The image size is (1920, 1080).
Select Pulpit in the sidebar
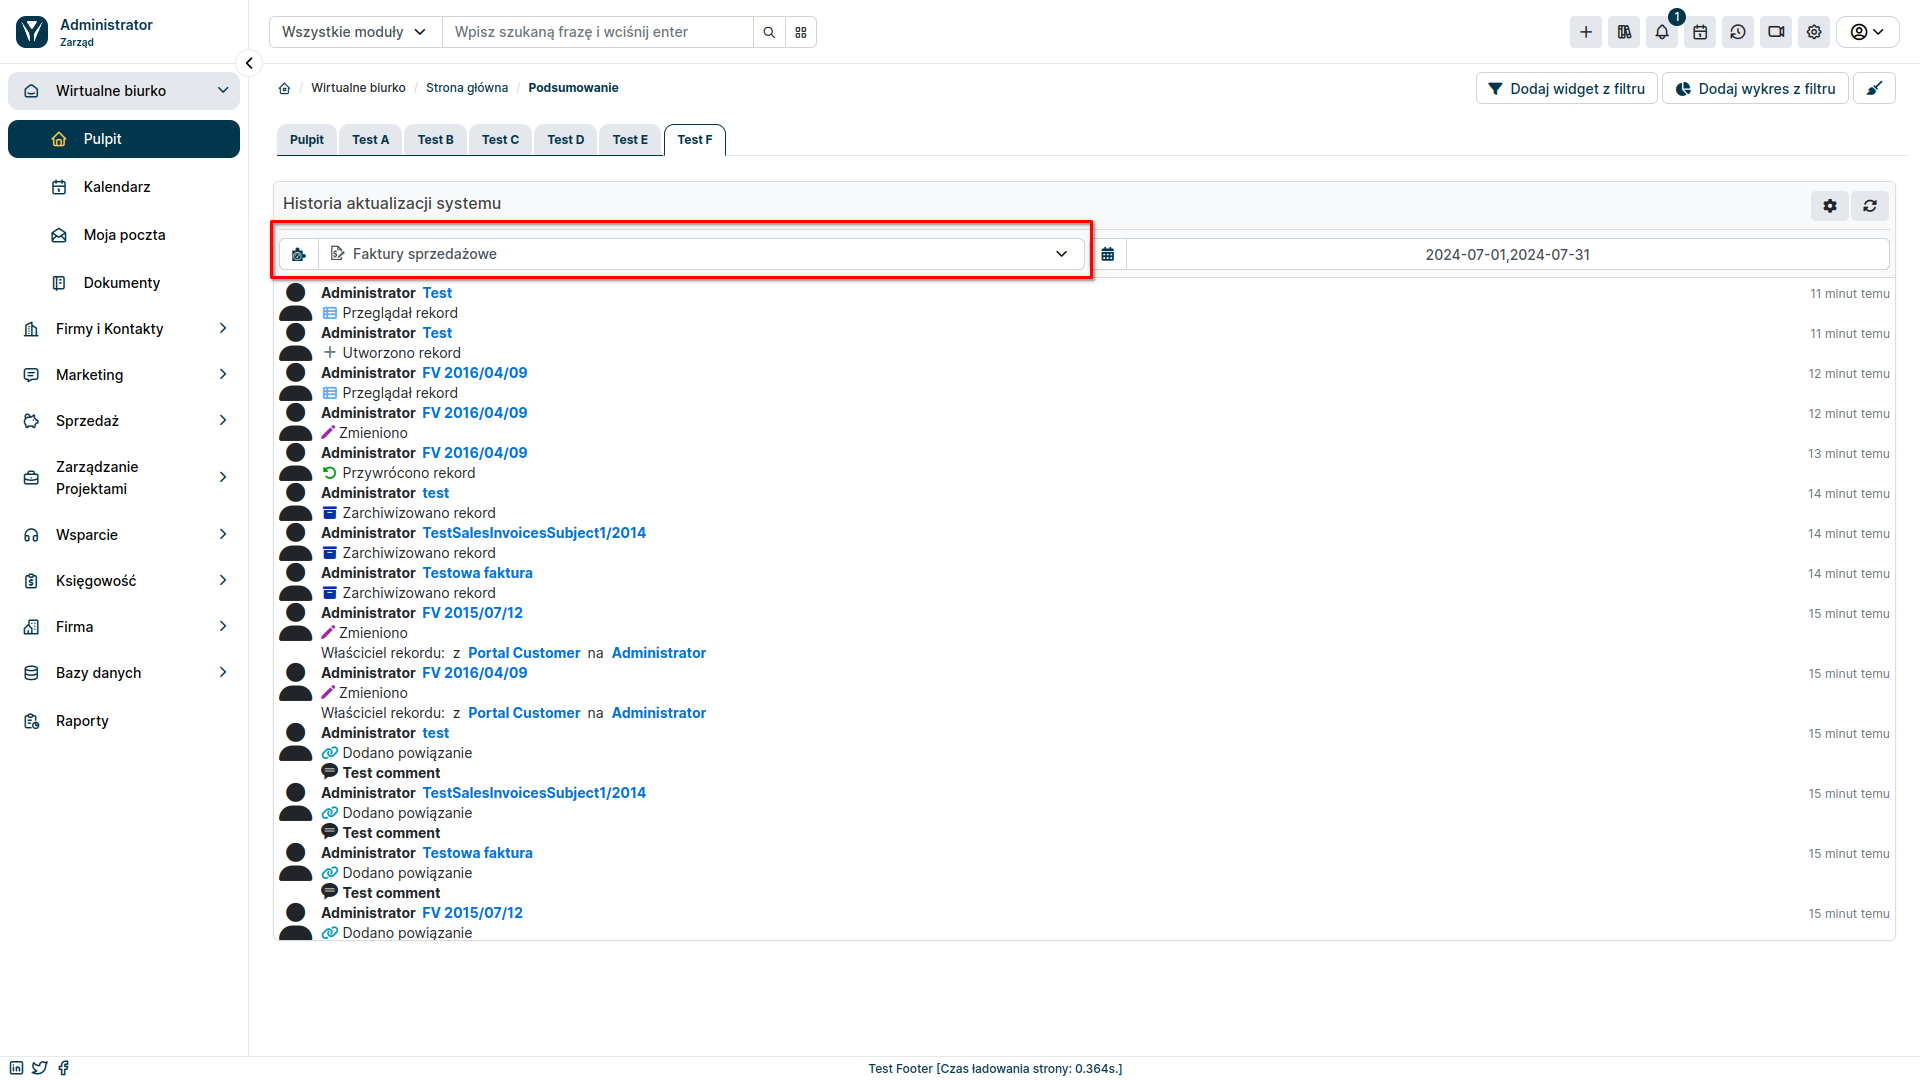click(x=124, y=139)
